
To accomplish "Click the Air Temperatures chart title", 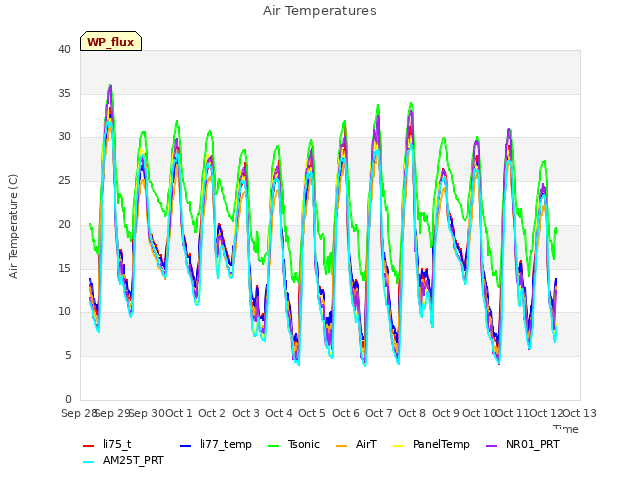I will point(320,11).
